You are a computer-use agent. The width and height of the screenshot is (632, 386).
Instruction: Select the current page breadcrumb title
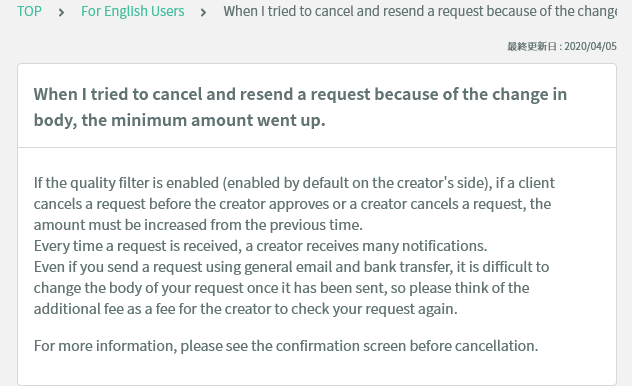pyautogui.click(x=420, y=11)
